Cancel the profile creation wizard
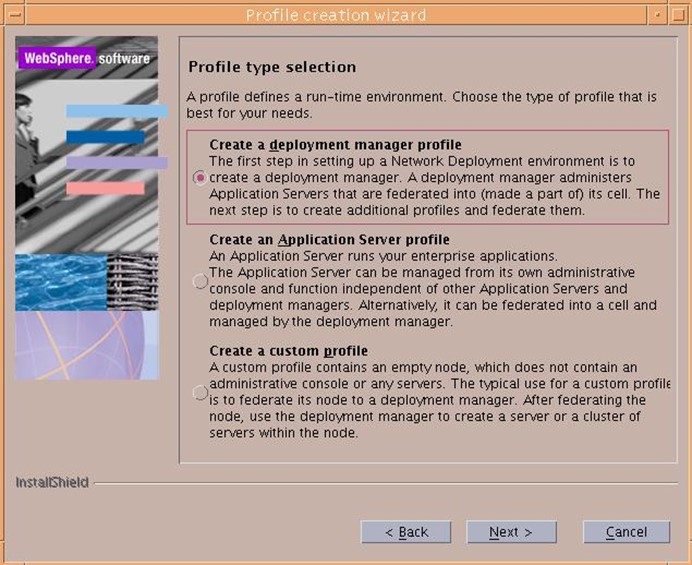The width and height of the screenshot is (692, 565). point(626,532)
